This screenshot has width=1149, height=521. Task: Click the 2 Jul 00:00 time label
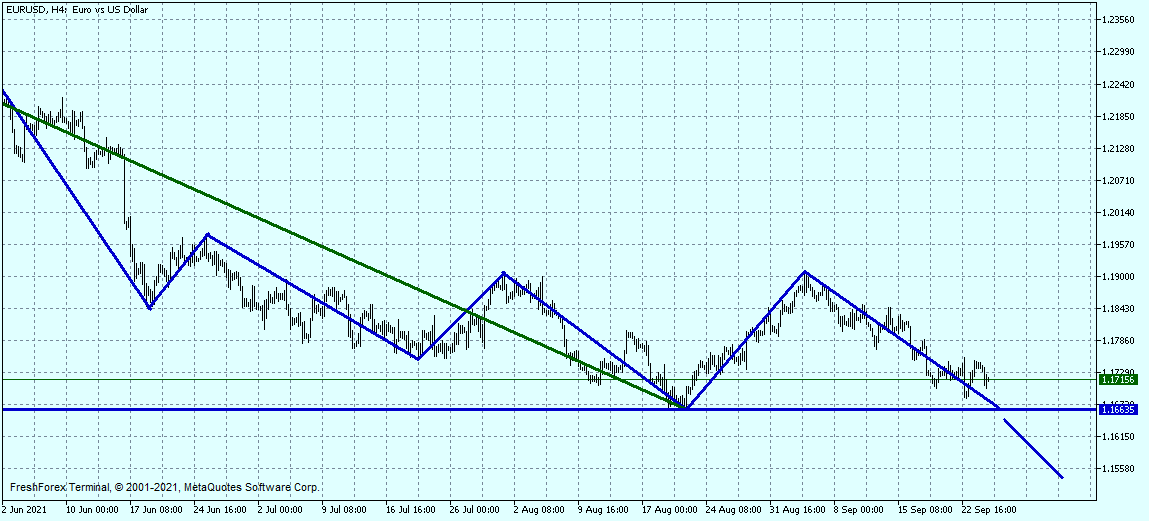[281, 509]
